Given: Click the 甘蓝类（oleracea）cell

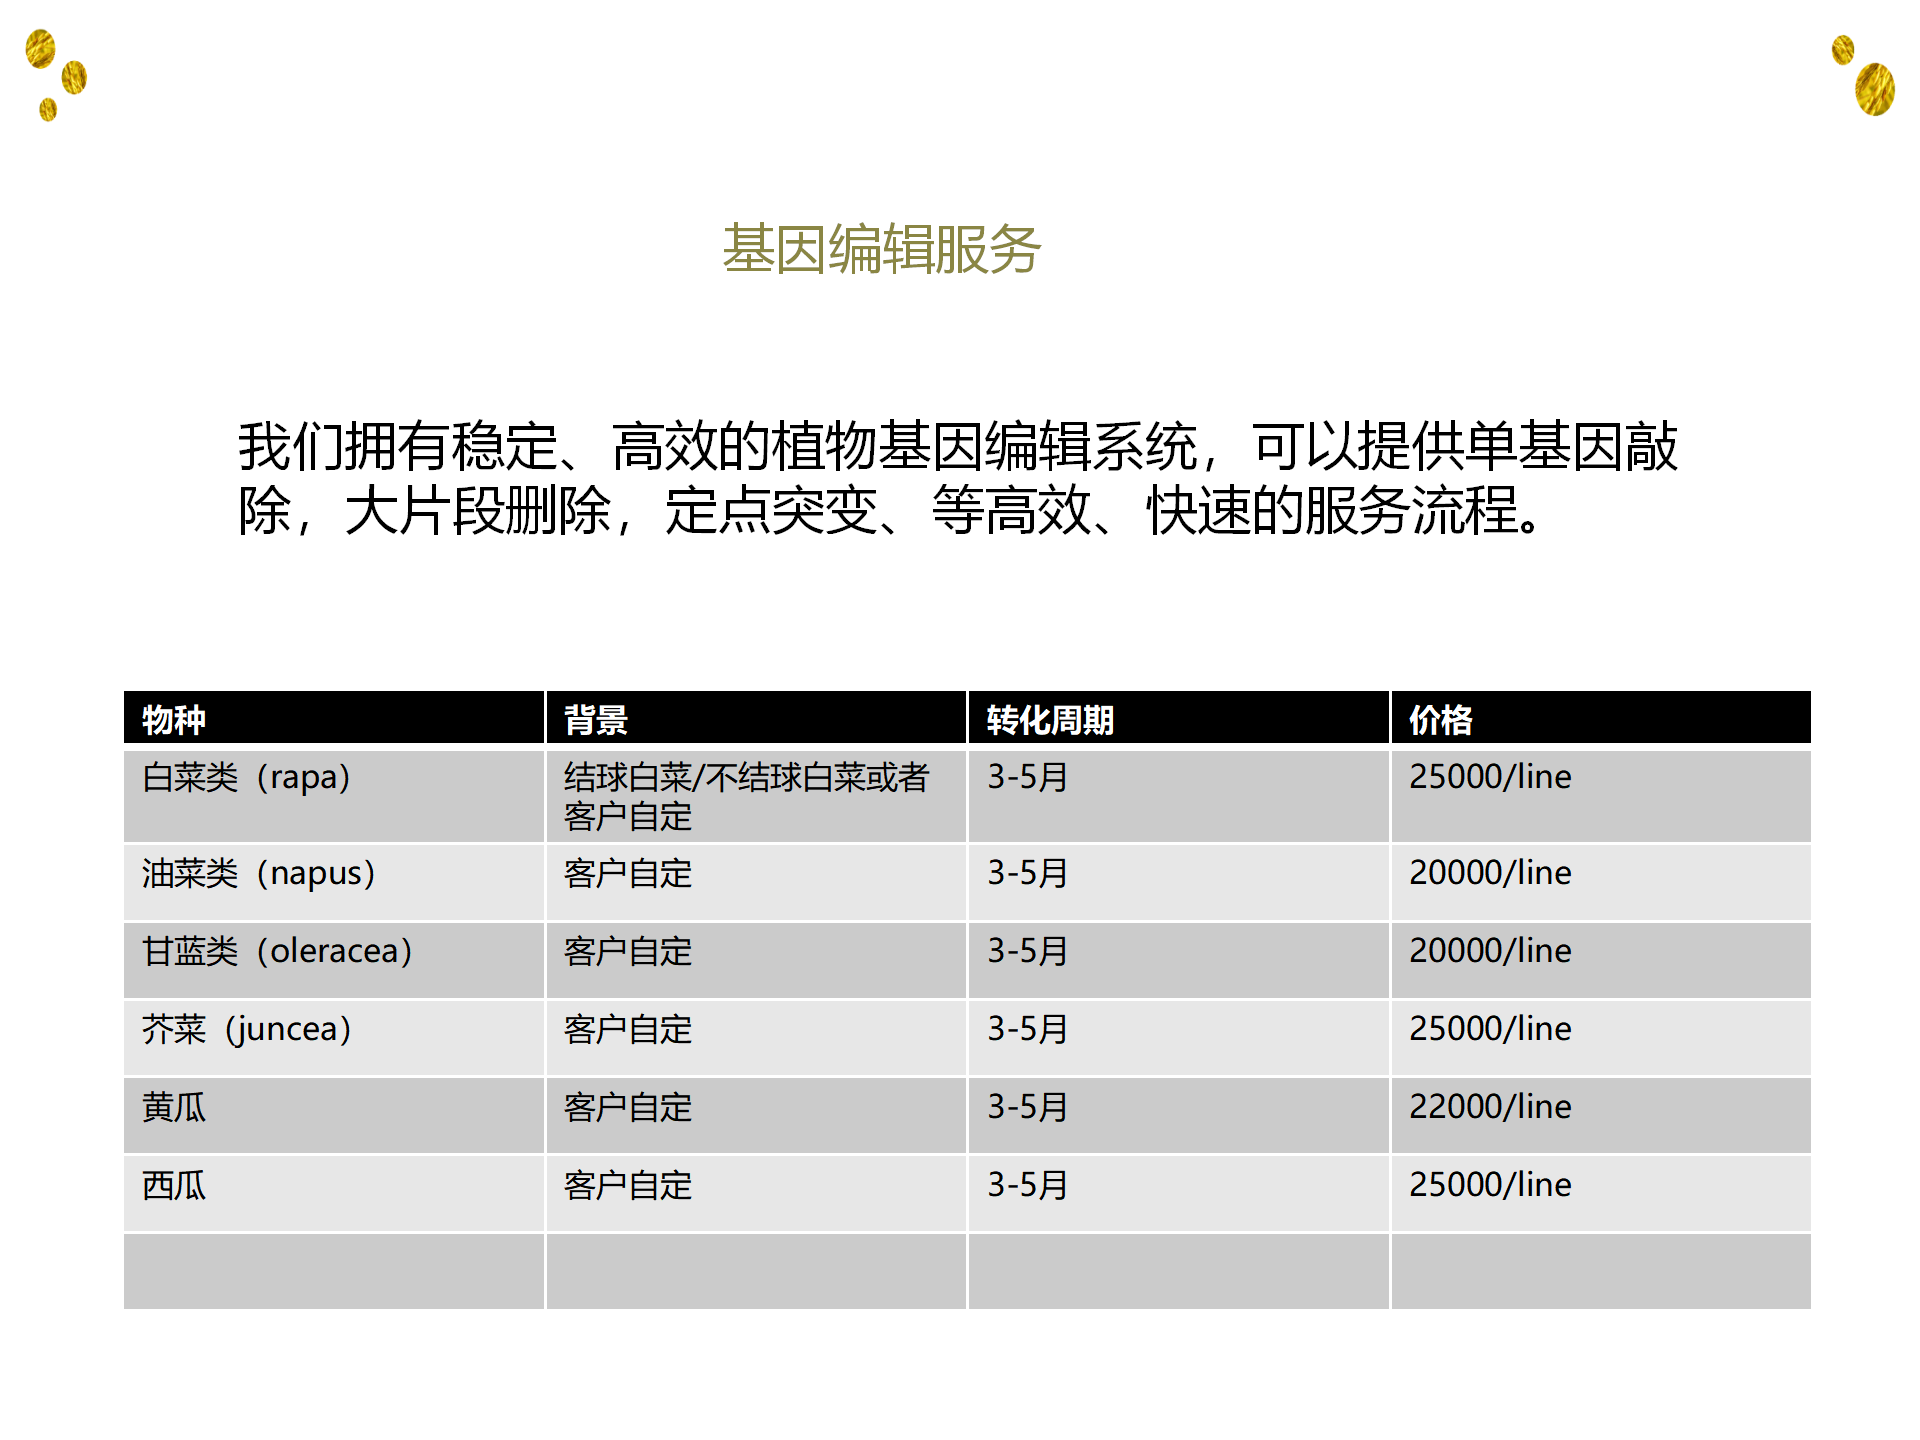Looking at the screenshot, I should click(x=334, y=960).
